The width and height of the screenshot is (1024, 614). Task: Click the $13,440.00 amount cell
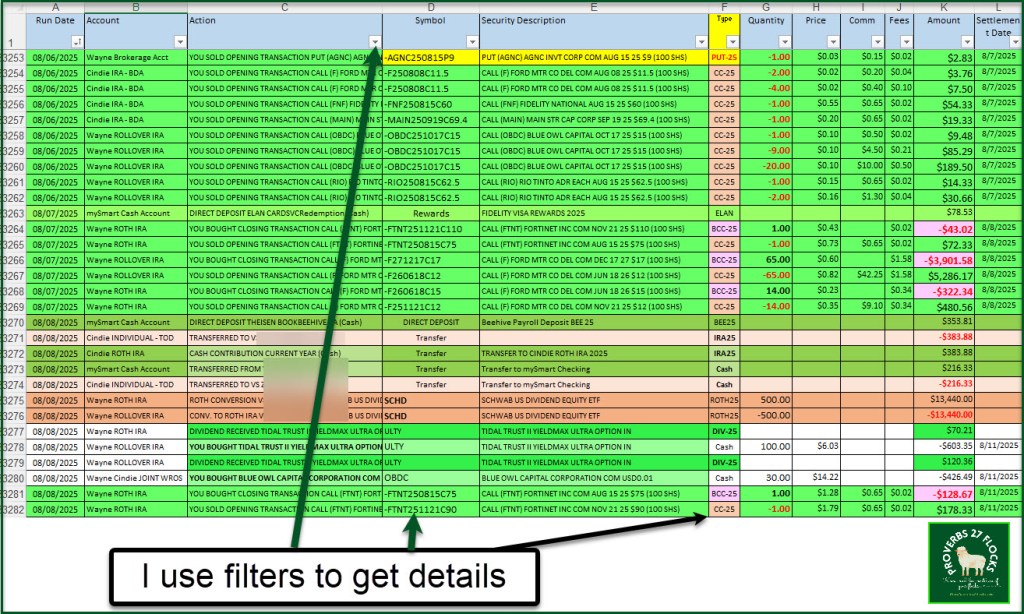(943, 396)
